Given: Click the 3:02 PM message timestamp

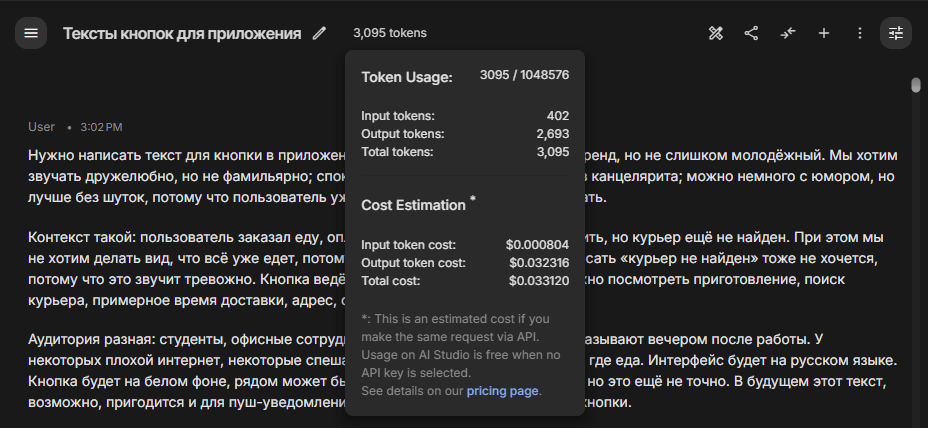Looking at the screenshot, I should (x=101, y=127).
